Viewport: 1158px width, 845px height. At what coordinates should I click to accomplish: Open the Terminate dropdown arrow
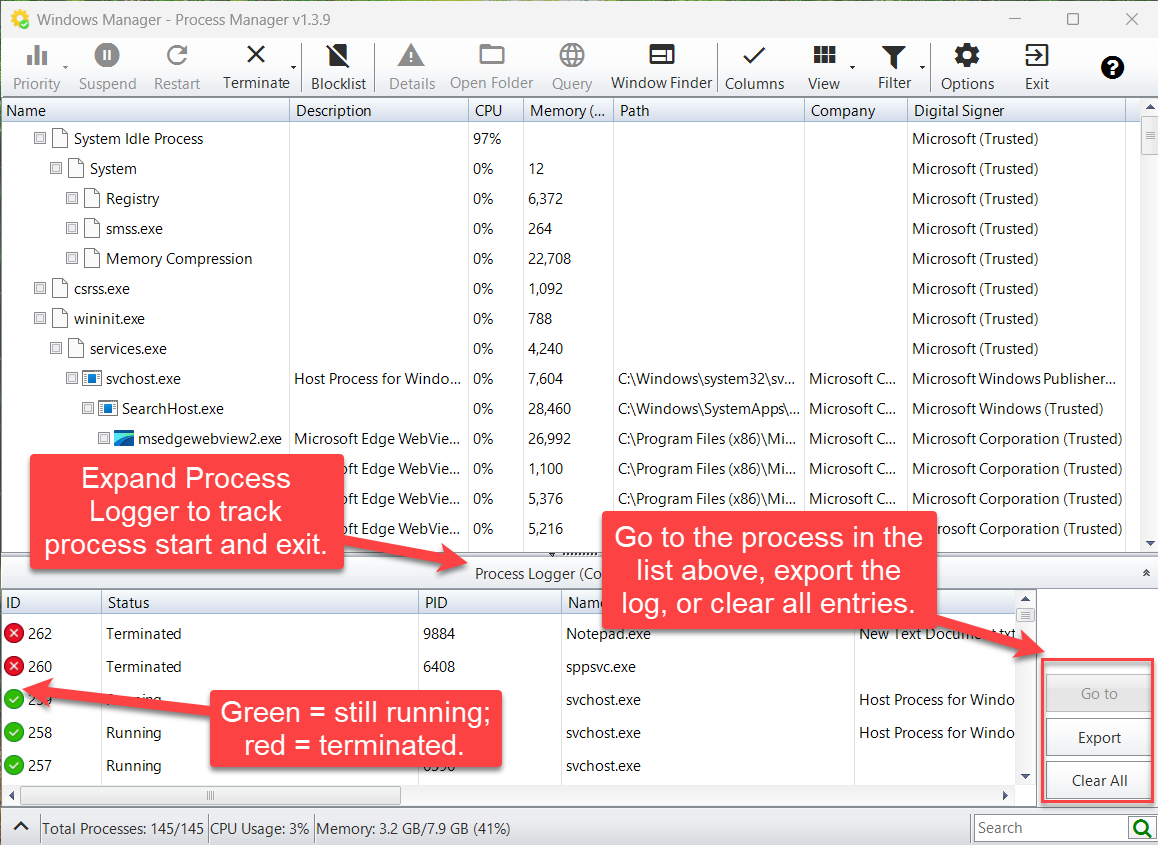click(x=294, y=68)
